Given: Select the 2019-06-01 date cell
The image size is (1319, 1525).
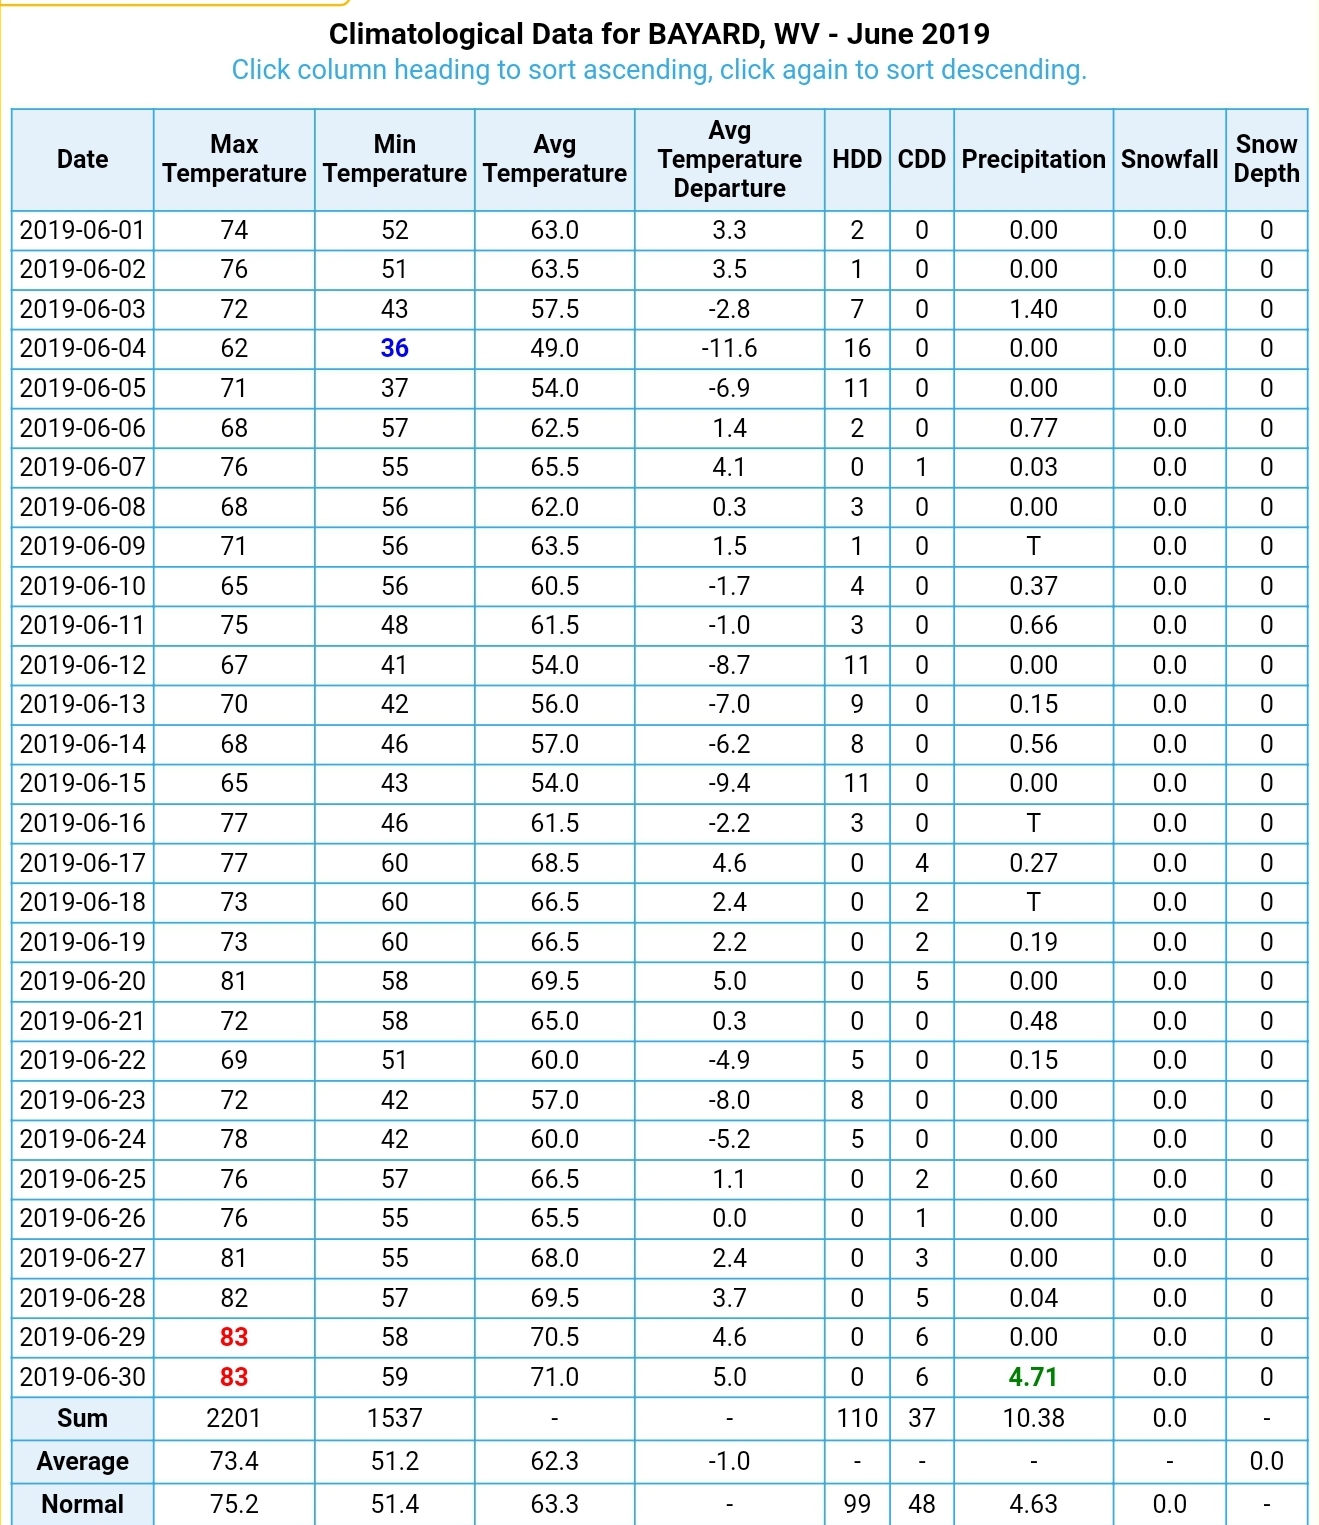Looking at the screenshot, I should pos(82,230).
